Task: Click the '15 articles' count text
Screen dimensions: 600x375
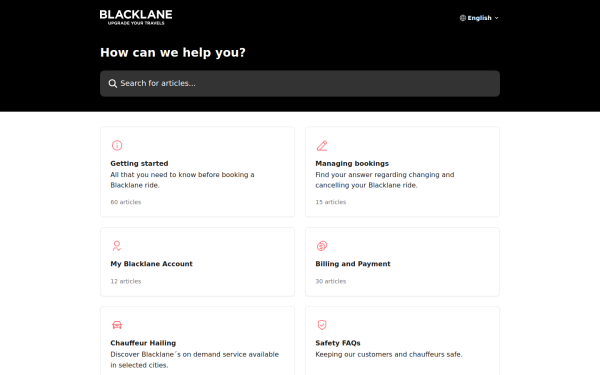Action: [331, 202]
